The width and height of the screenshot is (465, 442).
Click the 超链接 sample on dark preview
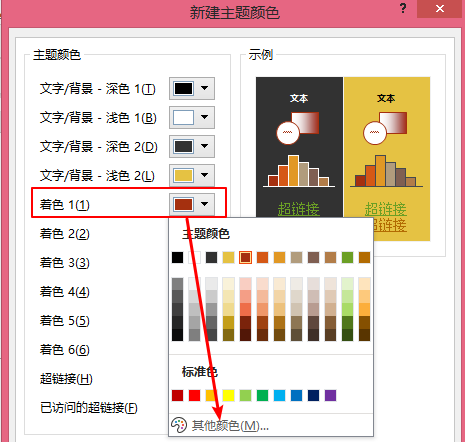tap(299, 209)
